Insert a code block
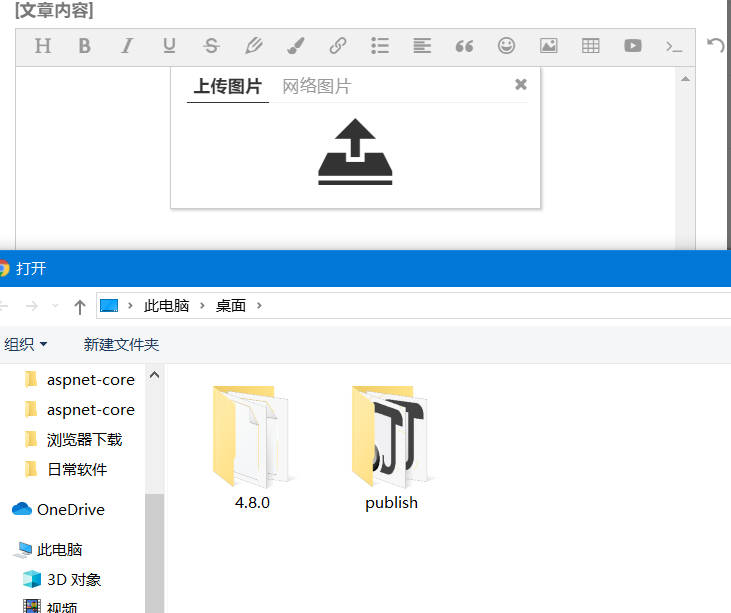Image resolution: width=731 pixels, height=613 pixels. click(x=674, y=47)
